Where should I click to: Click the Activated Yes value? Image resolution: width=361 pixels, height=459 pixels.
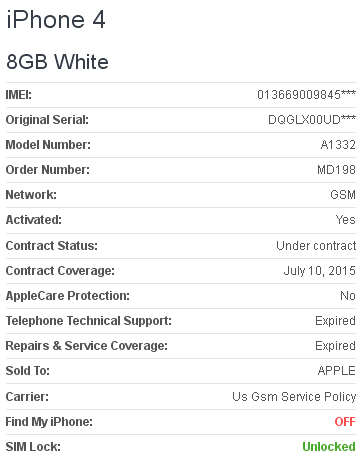coord(346,220)
